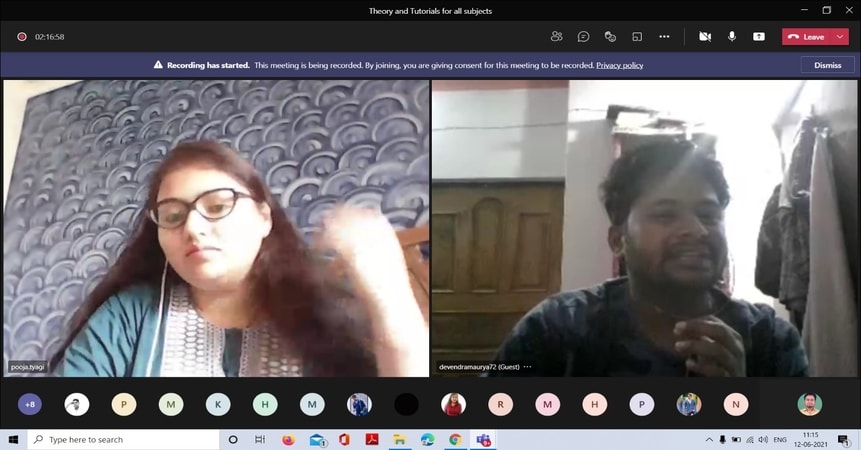Open the More actions ellipsis menu
Viewport: 861px width, 450px height.
tap(664, 36)
